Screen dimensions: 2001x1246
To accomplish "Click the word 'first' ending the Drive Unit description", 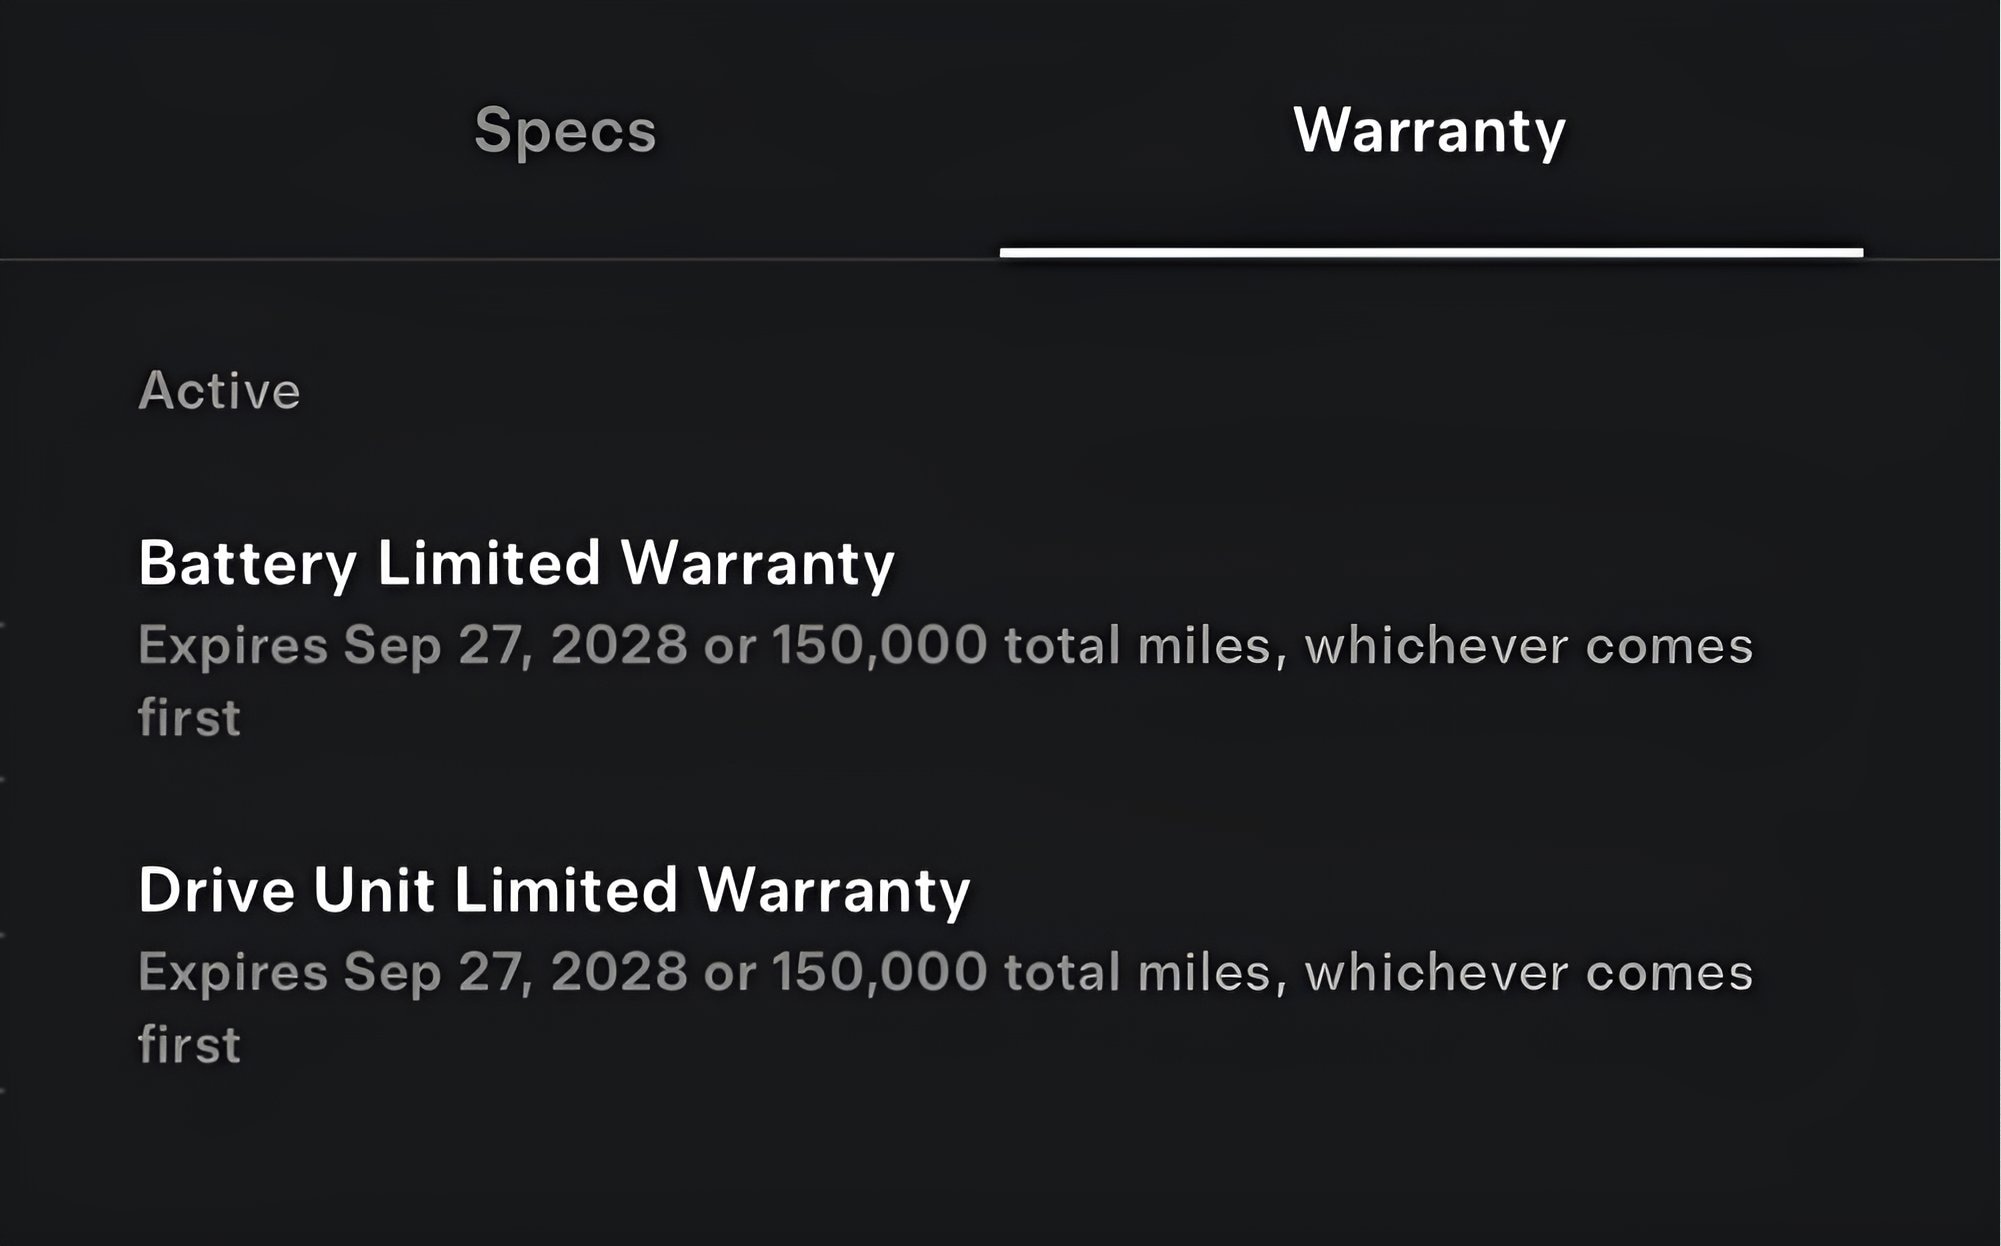I will click(x=189, y=1044).
